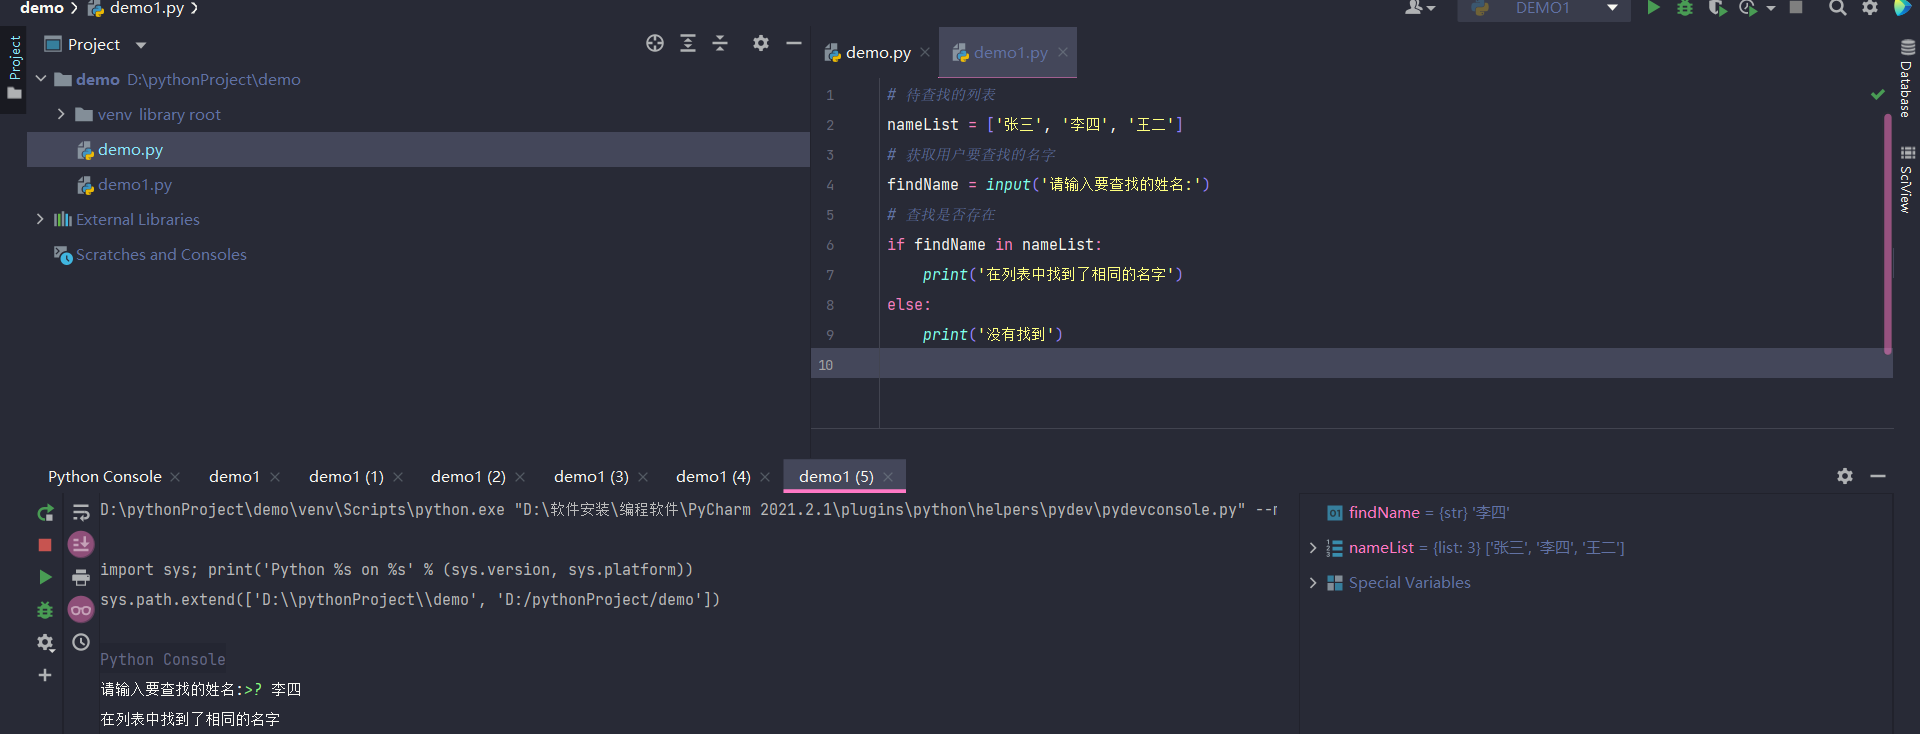Open the Project view selector dropdown
This screenshot has width=1920, height=734.
tap(141, 45)
